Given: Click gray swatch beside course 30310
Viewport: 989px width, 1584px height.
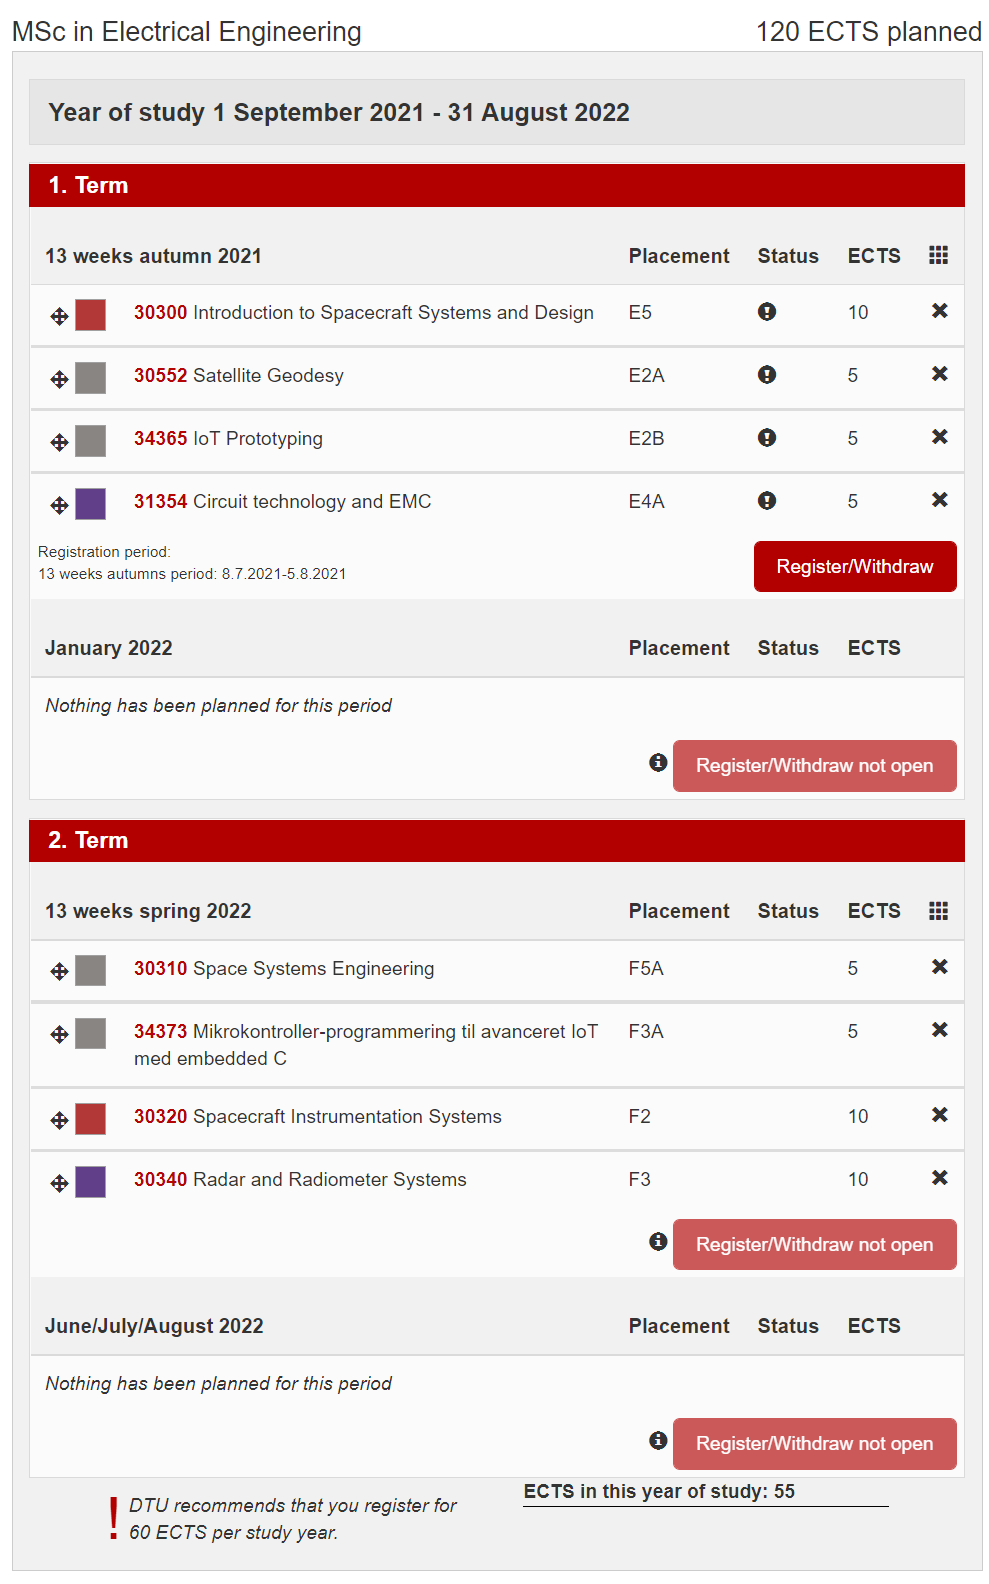Looking at the screenshot, I should coord(91,970).
